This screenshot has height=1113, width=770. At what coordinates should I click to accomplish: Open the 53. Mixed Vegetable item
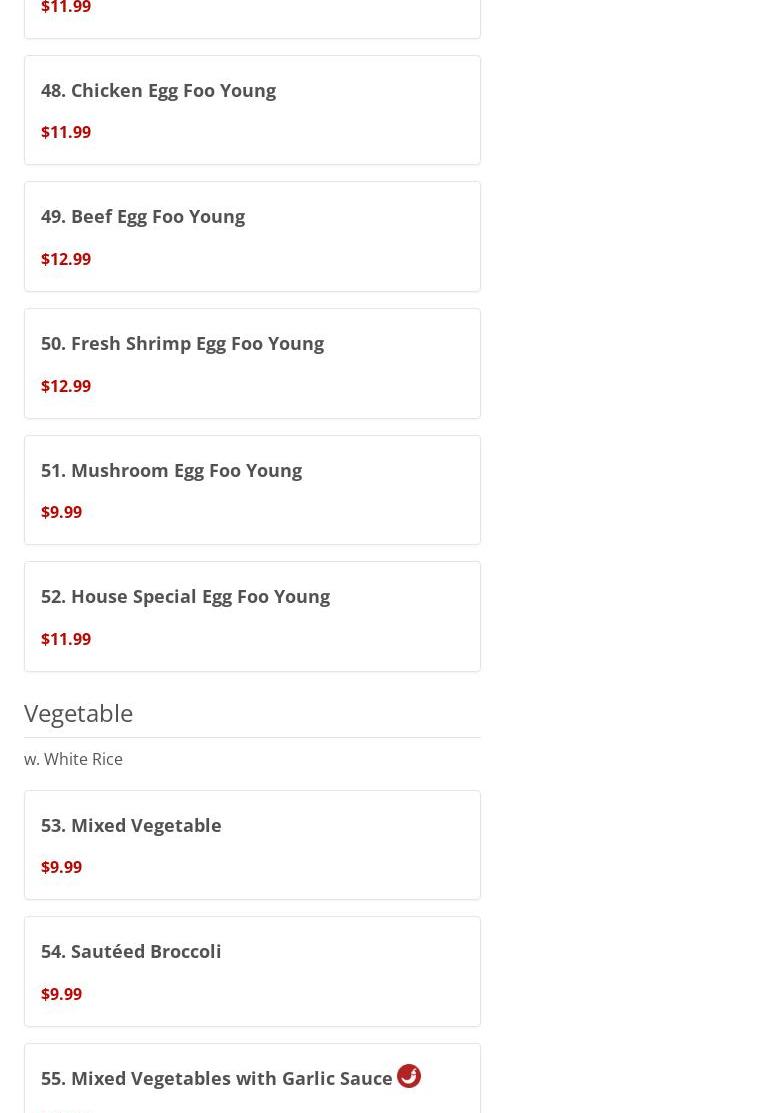click(131, 825)
